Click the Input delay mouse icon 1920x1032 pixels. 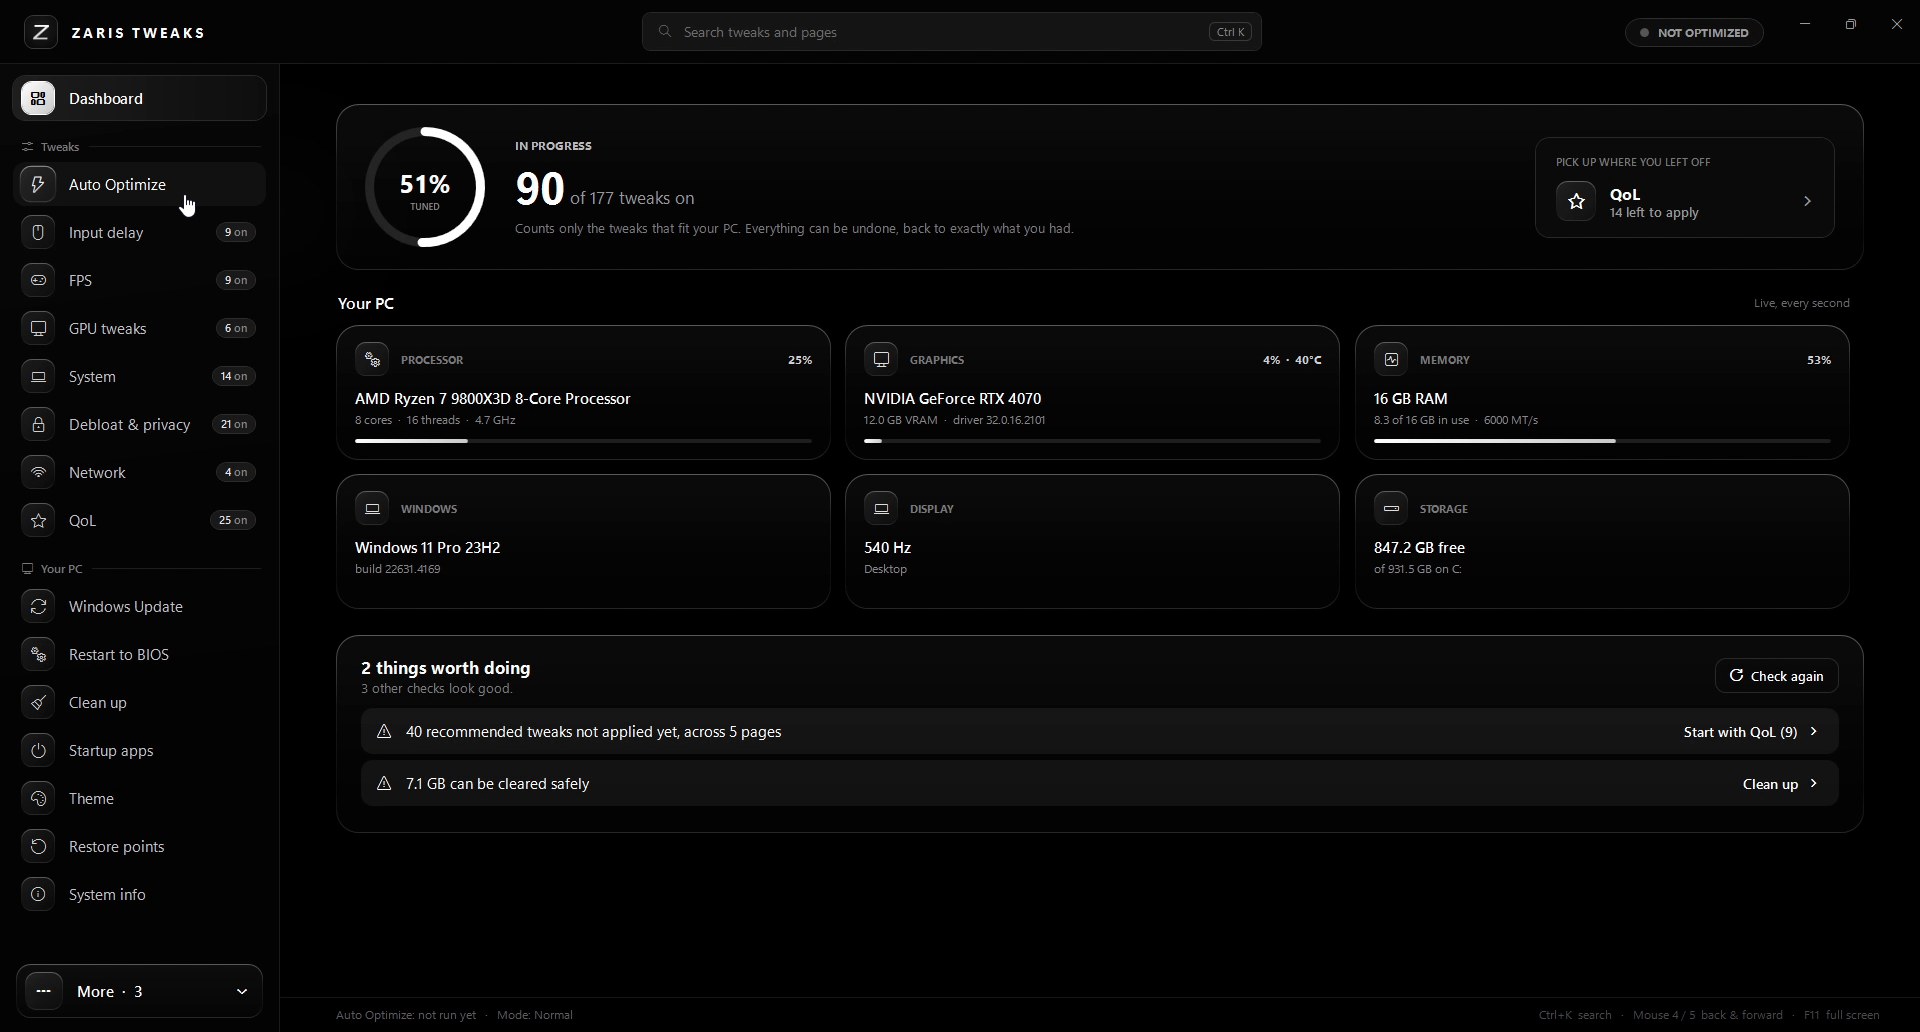(x=38, y=233)
